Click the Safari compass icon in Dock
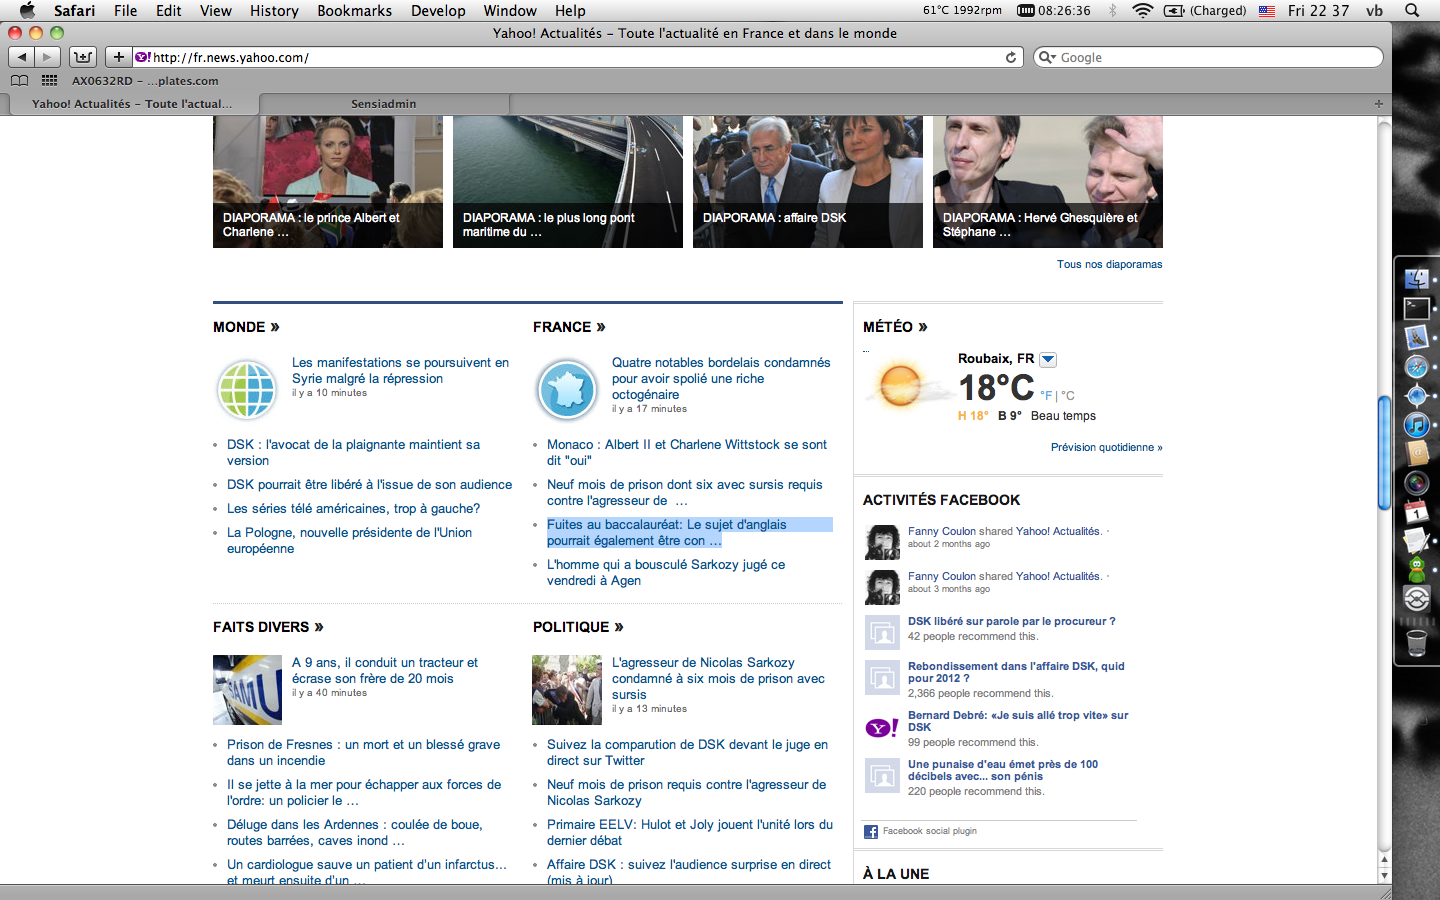 click(1417, 367)
